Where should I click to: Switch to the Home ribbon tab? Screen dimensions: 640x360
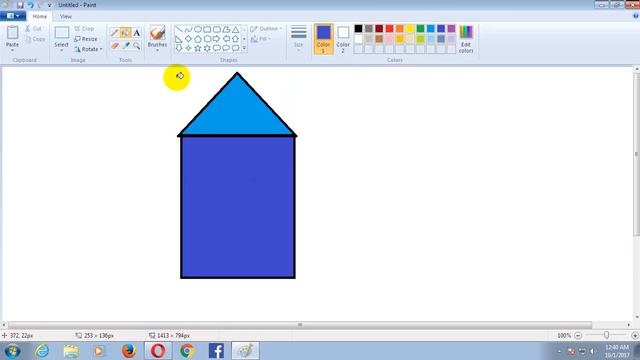[x=40, y=16]
